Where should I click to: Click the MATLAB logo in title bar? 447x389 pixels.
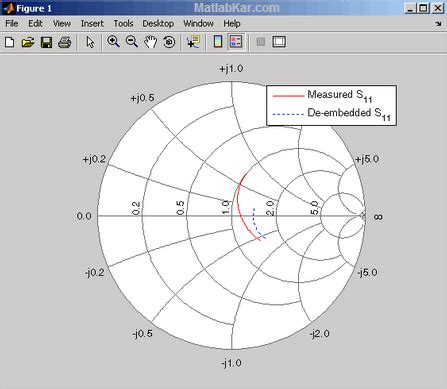coord(8,8)
